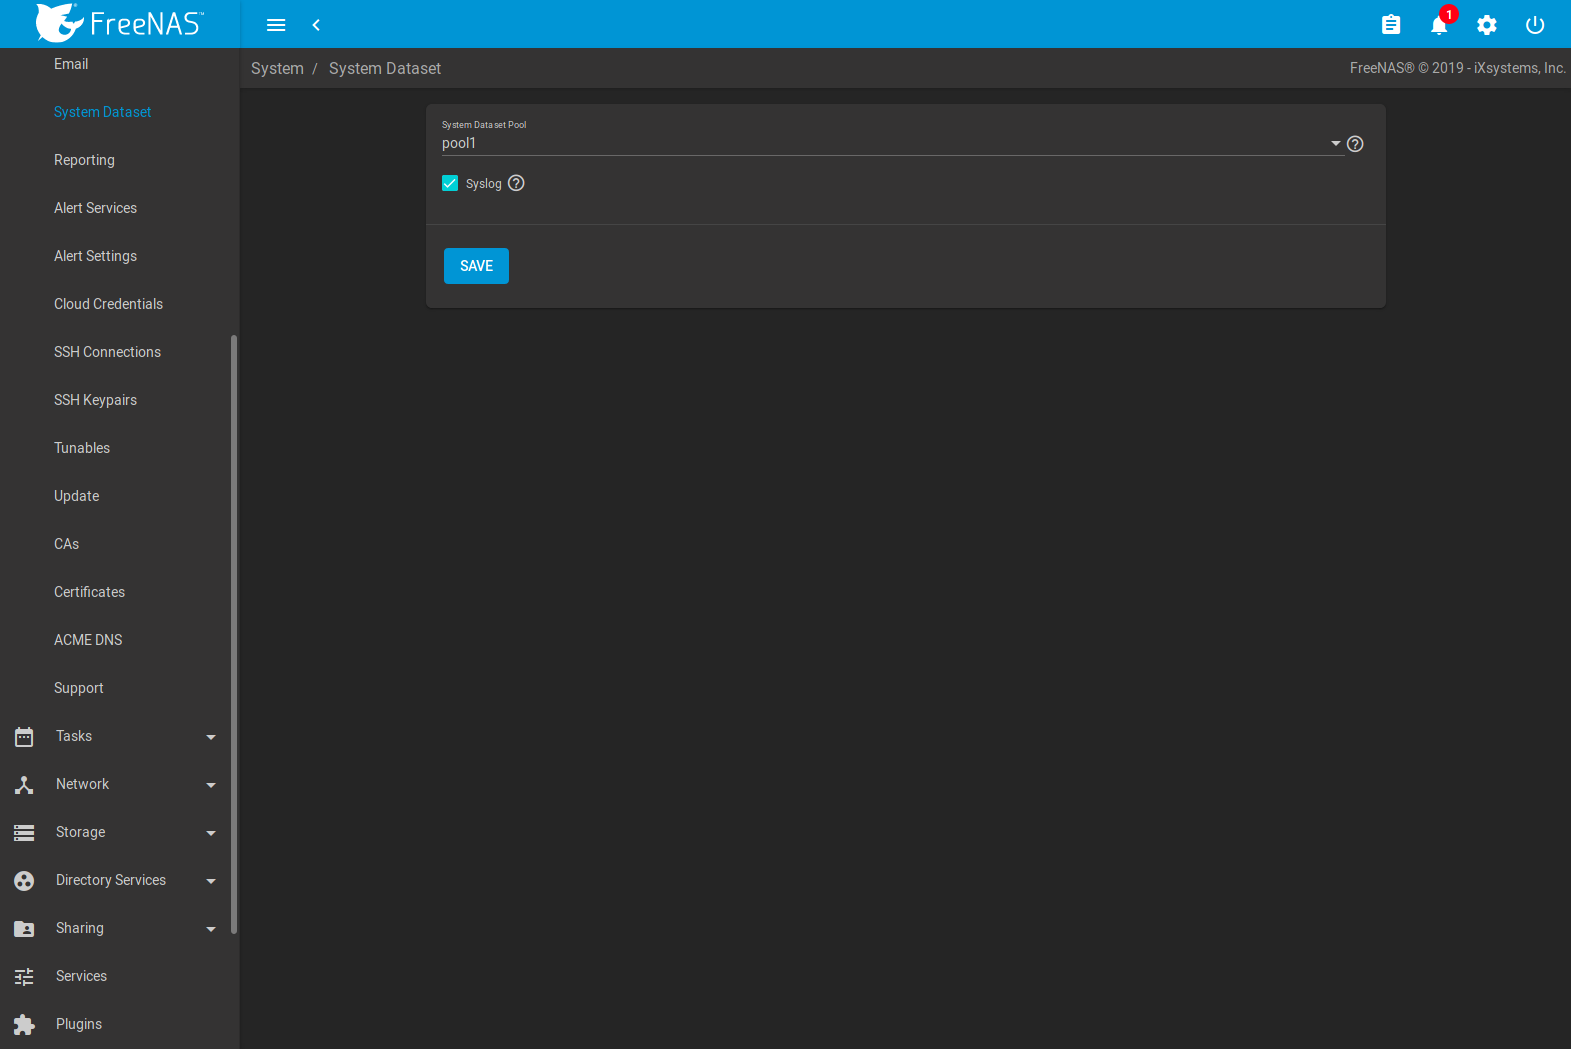1571x1049 pixels.
Task: Open ACME DNS settings
Action: [x=88, y=640]
